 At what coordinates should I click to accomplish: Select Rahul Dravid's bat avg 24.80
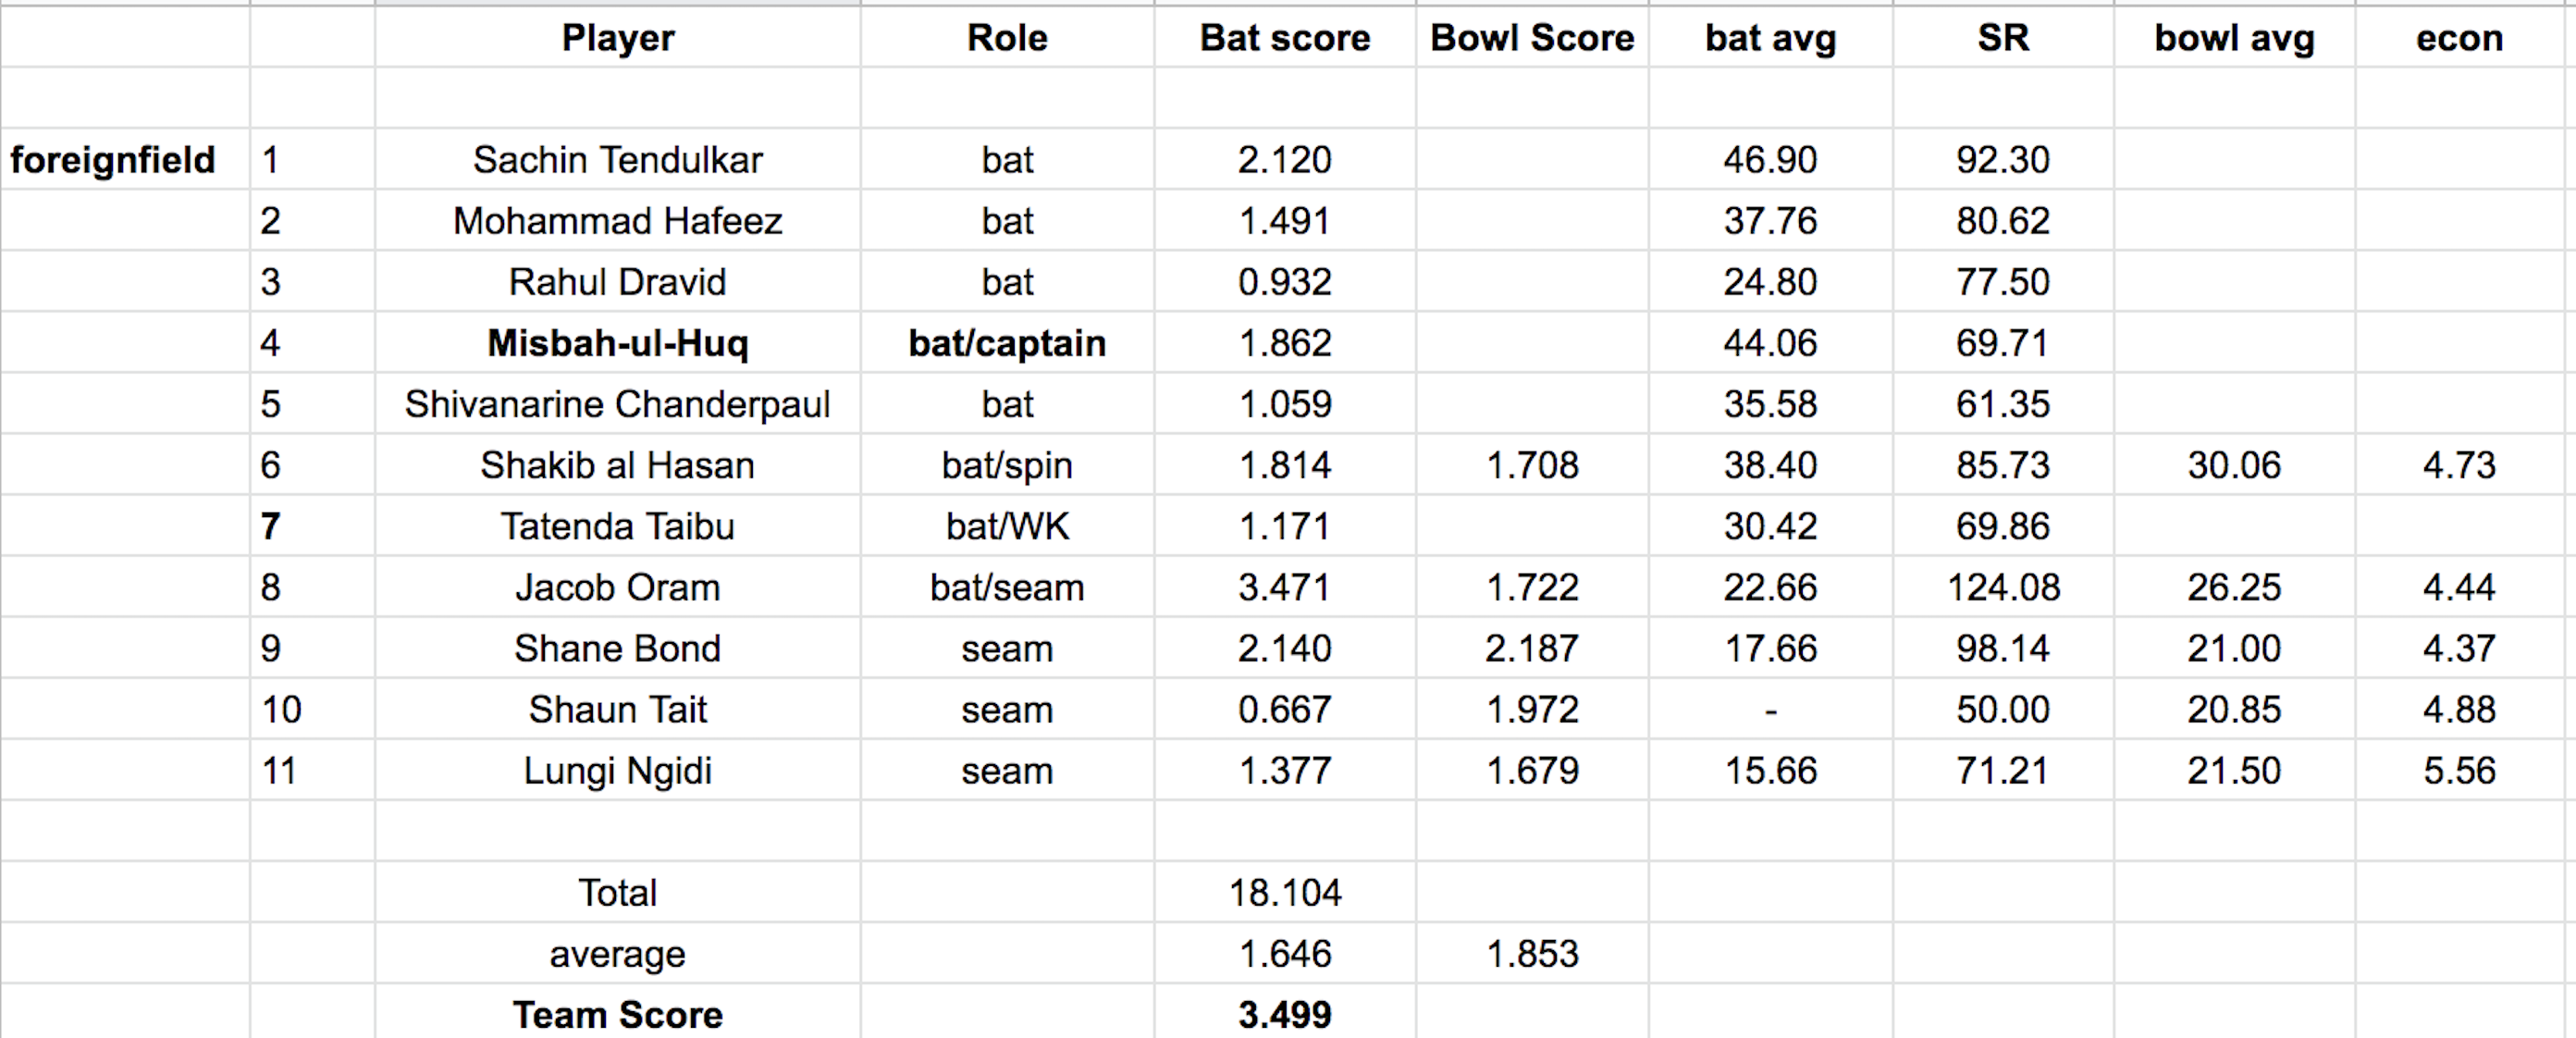click(1769, 282)
